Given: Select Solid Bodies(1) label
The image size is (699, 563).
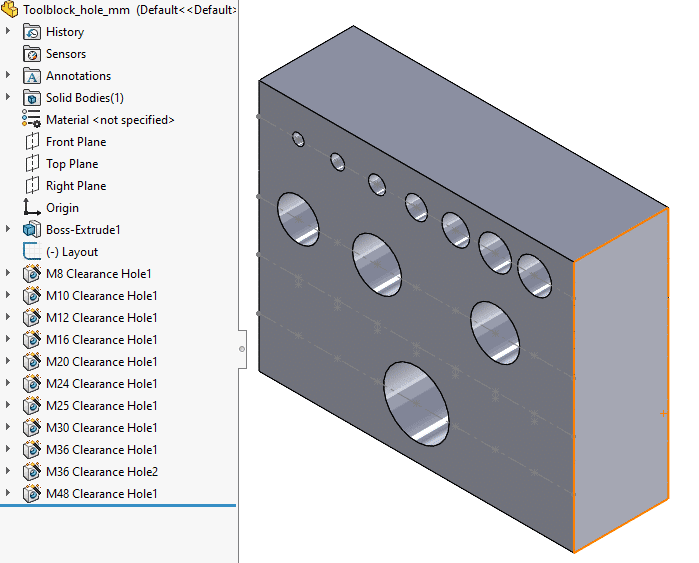Looking at the screenshot, I should pos(85,98).
